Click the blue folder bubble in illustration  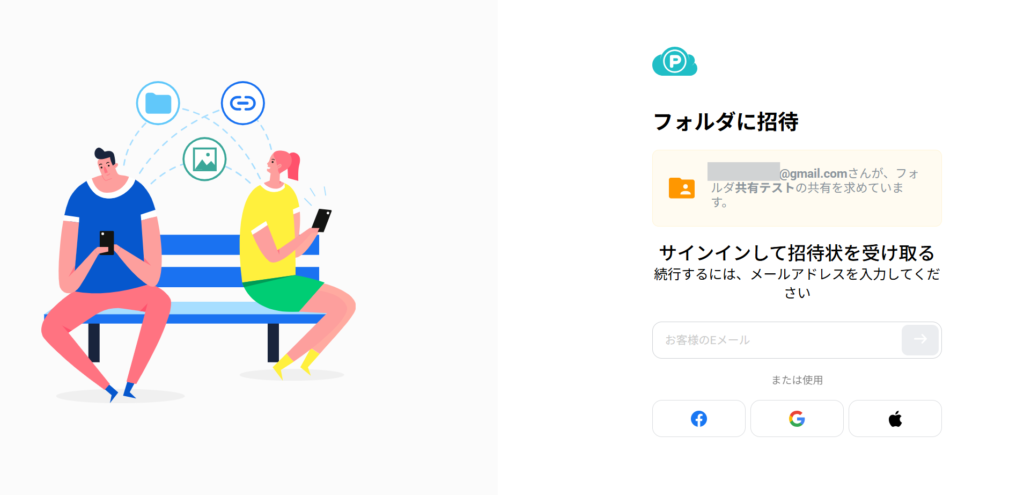tap(158, 103)
